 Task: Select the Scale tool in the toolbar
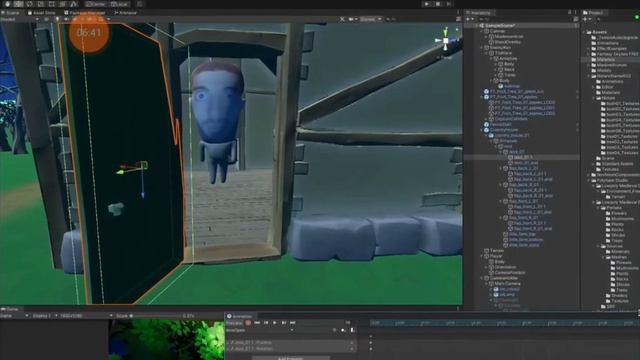tap(40, 4)
